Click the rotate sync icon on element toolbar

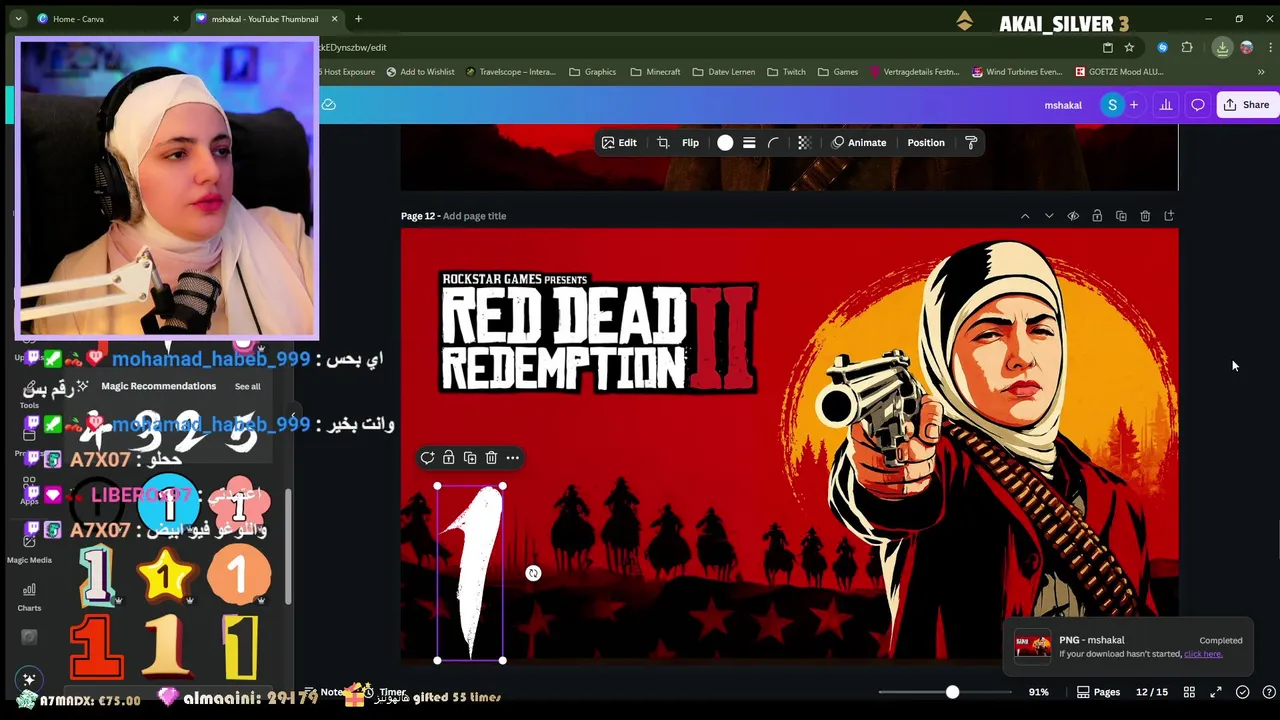pyautogui.click(x=427, y=458)
